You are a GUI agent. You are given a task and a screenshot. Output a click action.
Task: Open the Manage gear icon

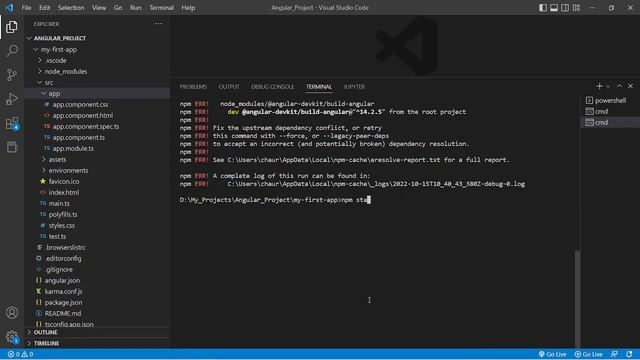(x=12, y=337)
